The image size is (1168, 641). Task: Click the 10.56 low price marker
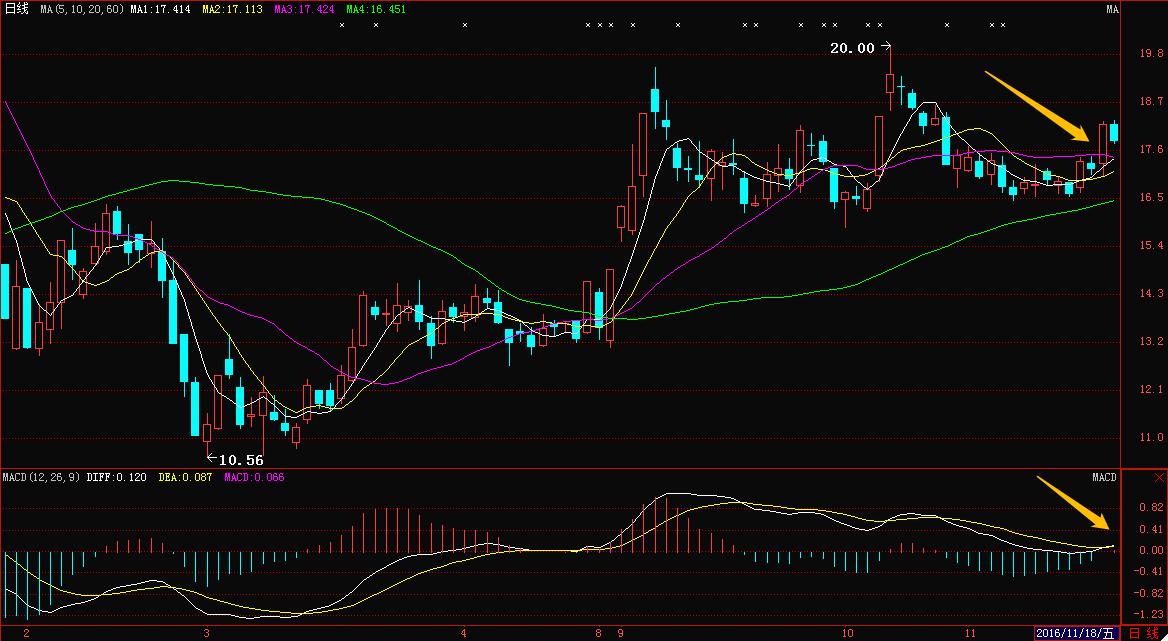click(x=240, y=460)
